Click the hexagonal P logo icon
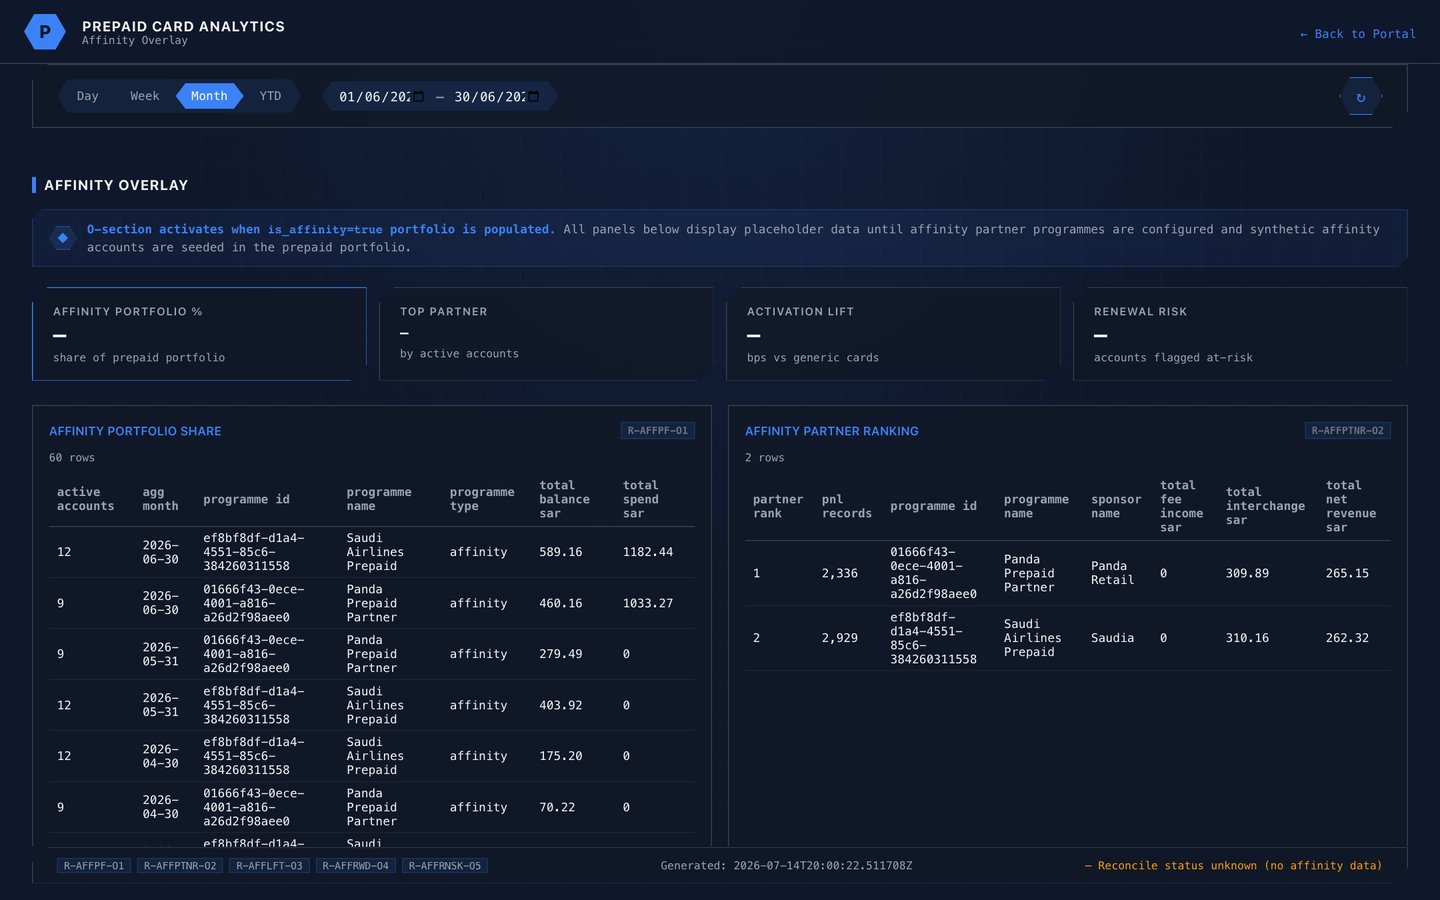This screenshot has width=1440, height=900. (x=45, y=32)
